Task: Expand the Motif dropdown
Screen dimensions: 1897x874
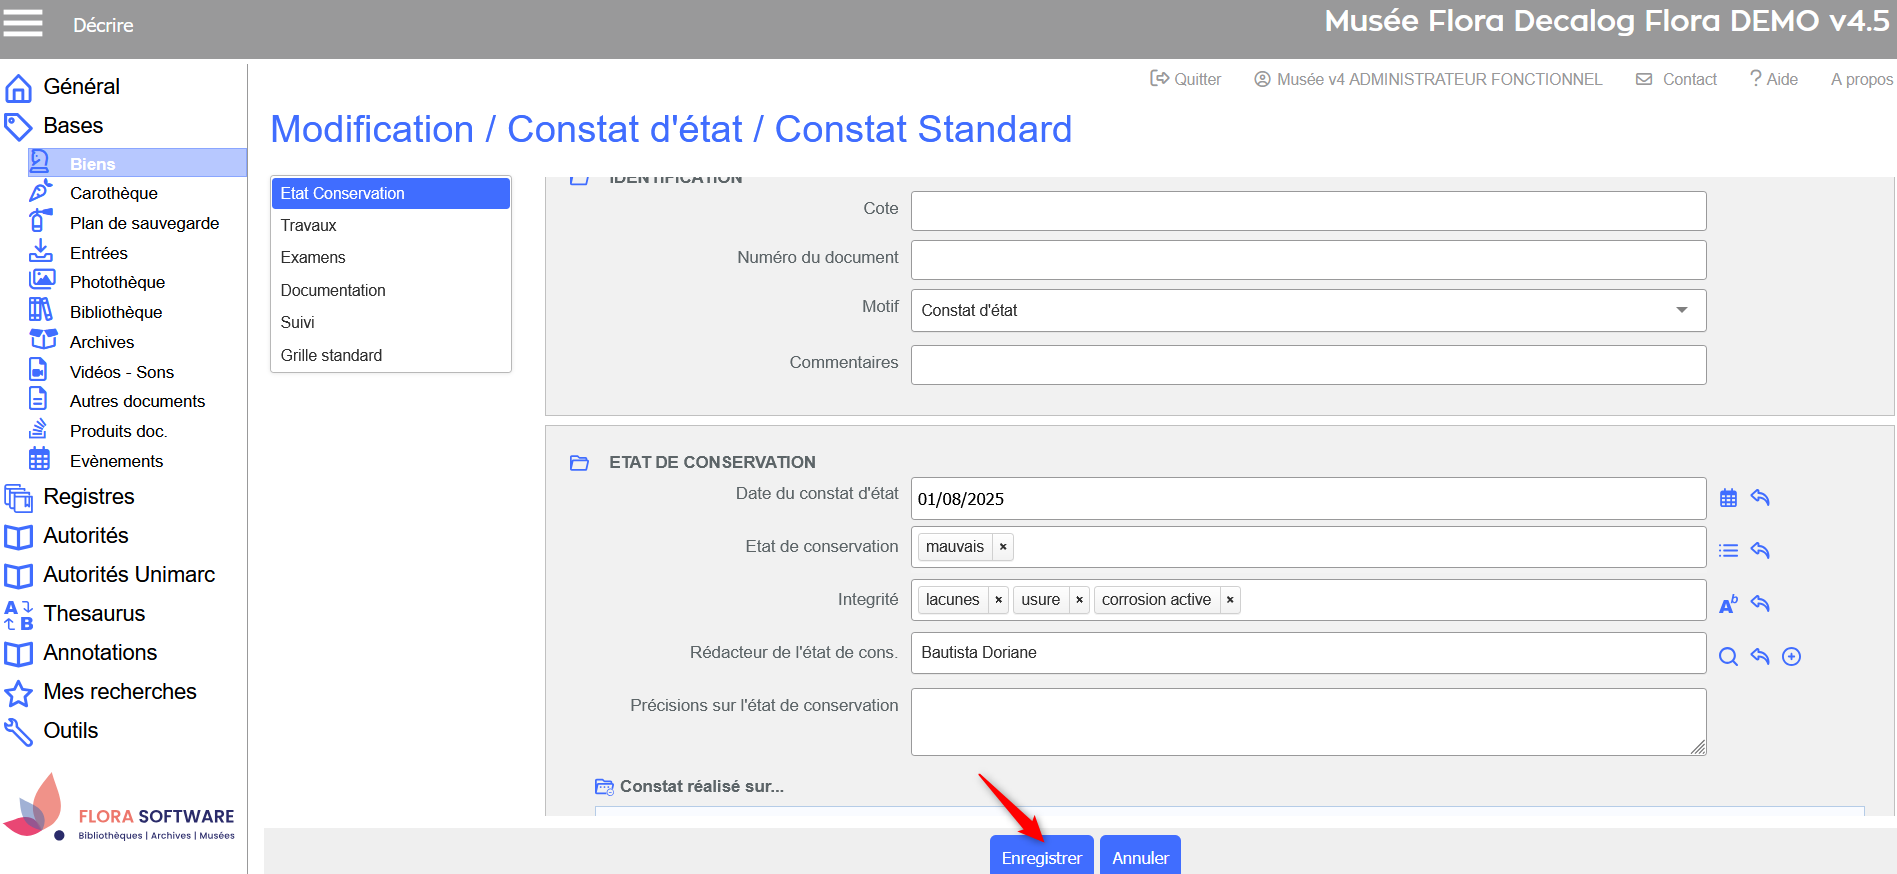Action: pyautogui.click(x=1682, y=310)
